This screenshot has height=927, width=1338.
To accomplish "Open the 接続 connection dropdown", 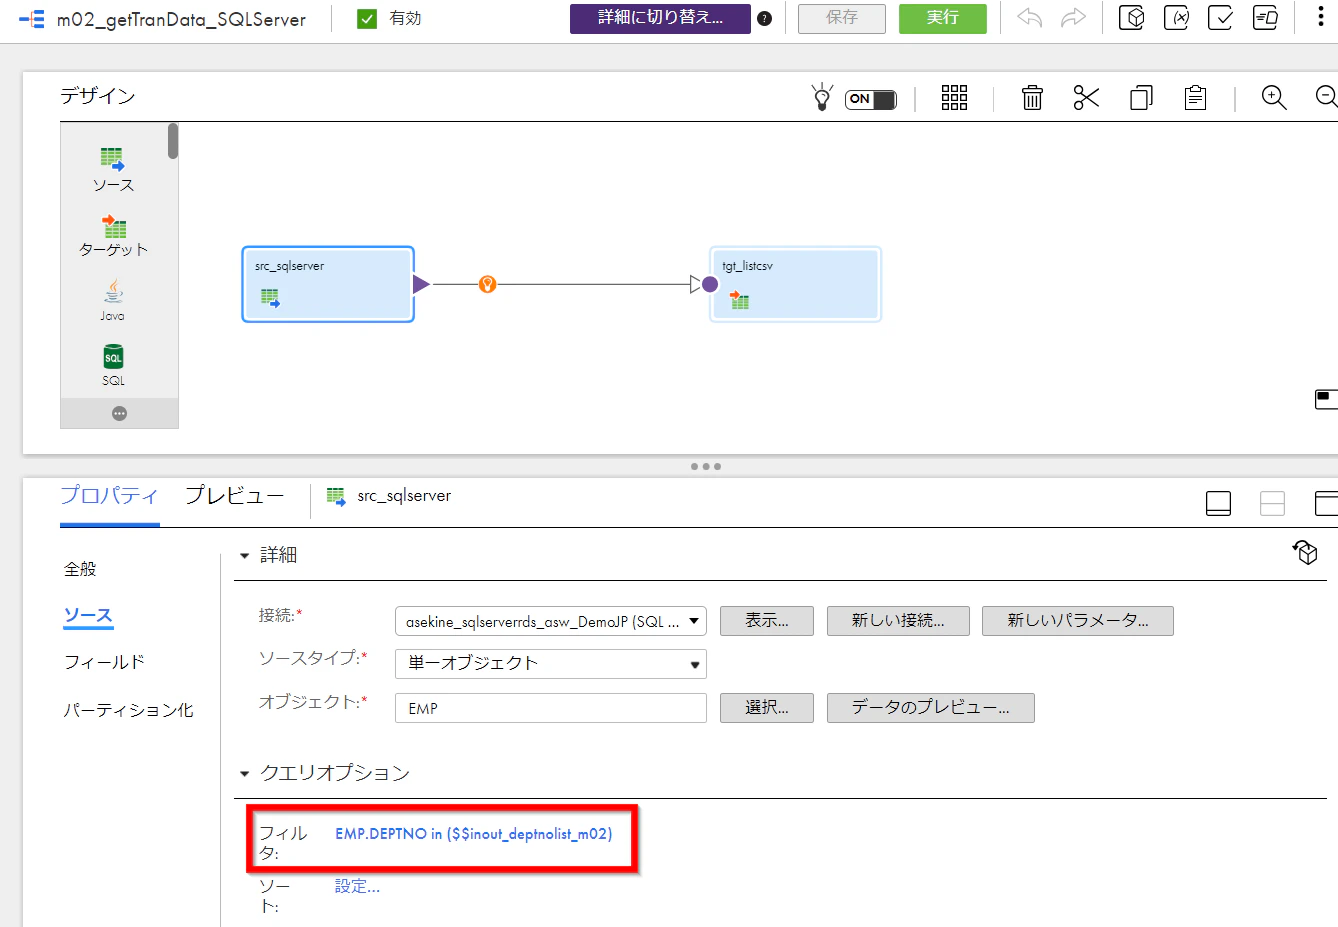I will point(551,621).
